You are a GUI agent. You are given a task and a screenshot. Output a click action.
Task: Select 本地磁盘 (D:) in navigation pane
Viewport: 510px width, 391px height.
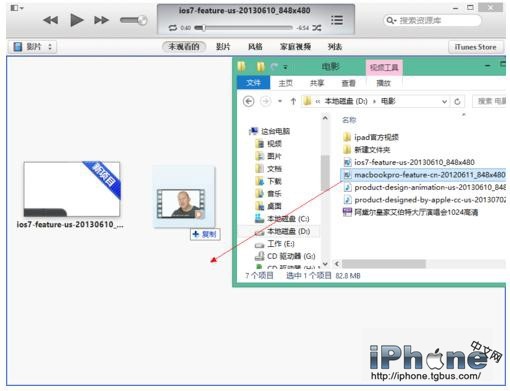pos(282,231)
